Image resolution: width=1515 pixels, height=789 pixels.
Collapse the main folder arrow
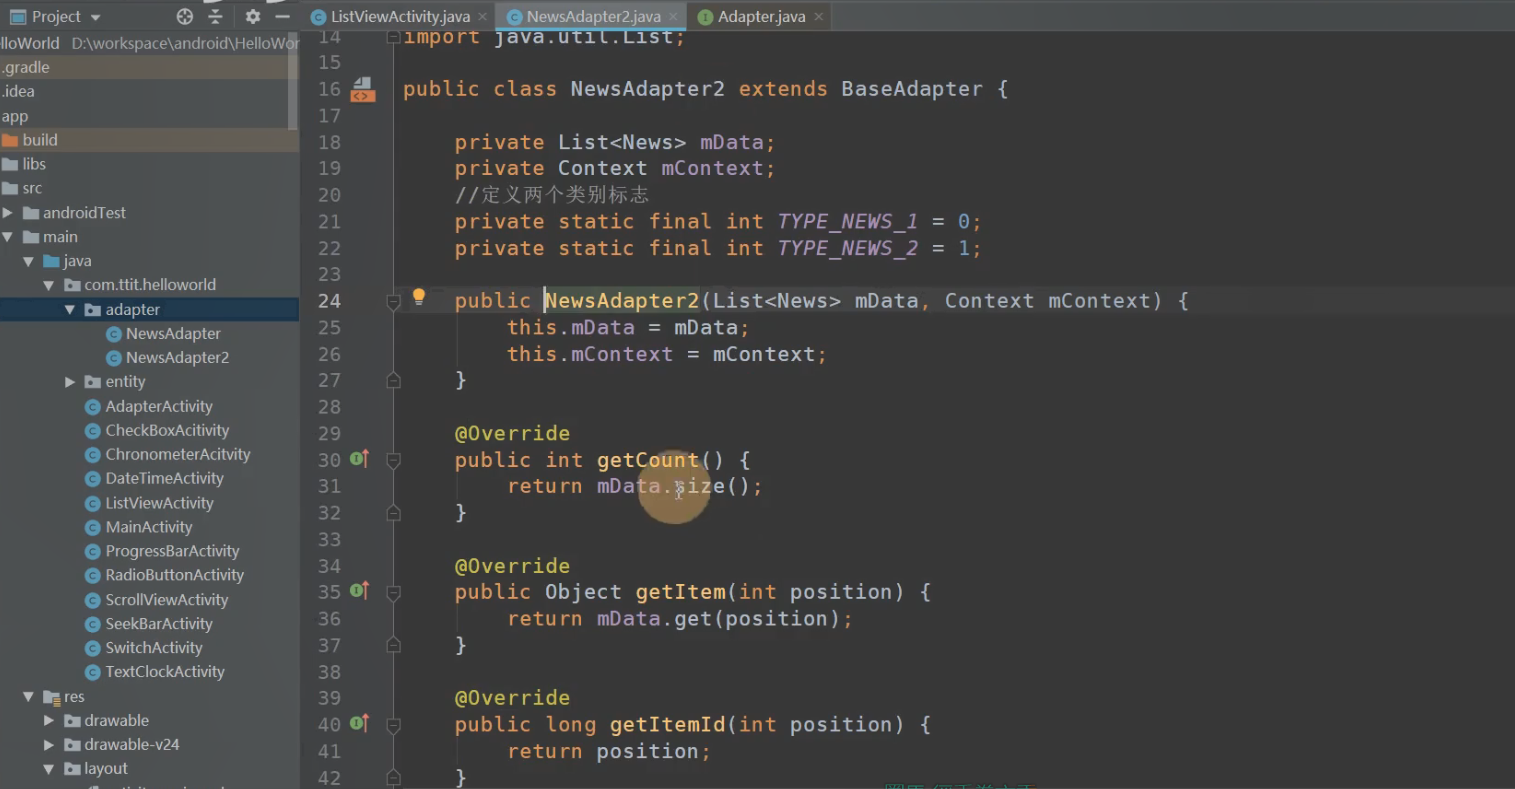[8, 237]
